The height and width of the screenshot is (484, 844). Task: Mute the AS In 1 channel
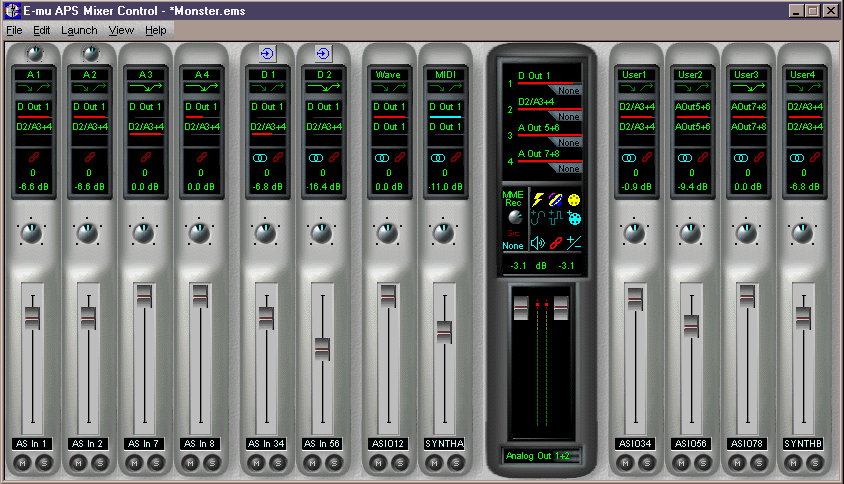click(23, 462)
